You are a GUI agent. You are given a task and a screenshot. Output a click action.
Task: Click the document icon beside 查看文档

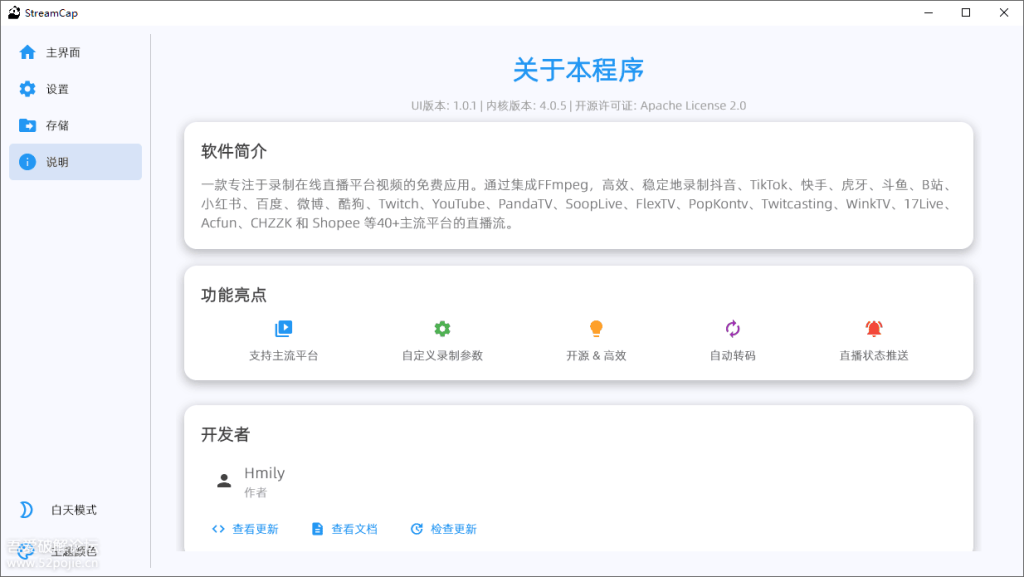317,529
